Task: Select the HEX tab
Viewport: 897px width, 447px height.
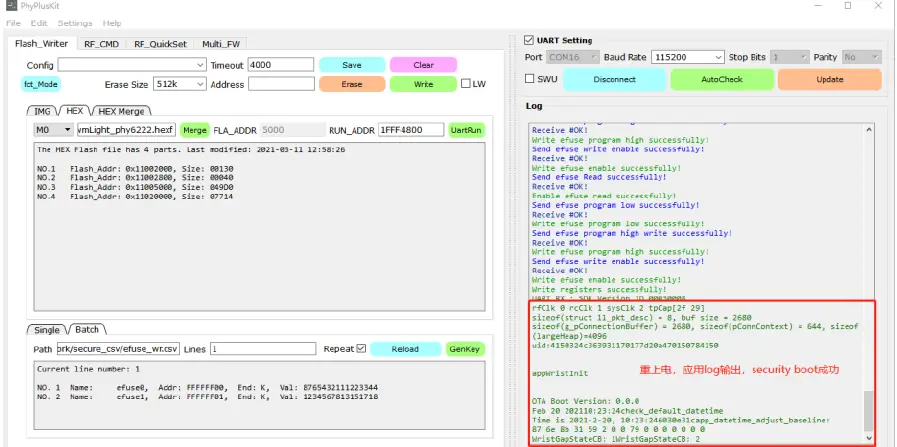Action: click(74, 110)
